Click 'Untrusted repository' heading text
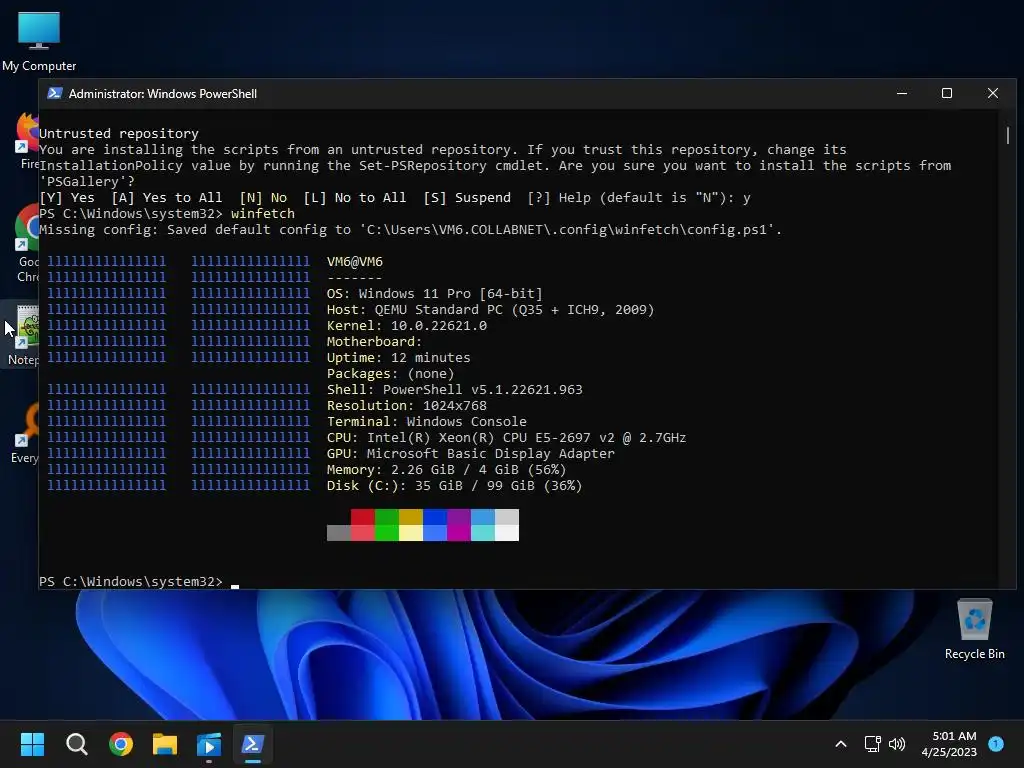 tap(119, 134)
